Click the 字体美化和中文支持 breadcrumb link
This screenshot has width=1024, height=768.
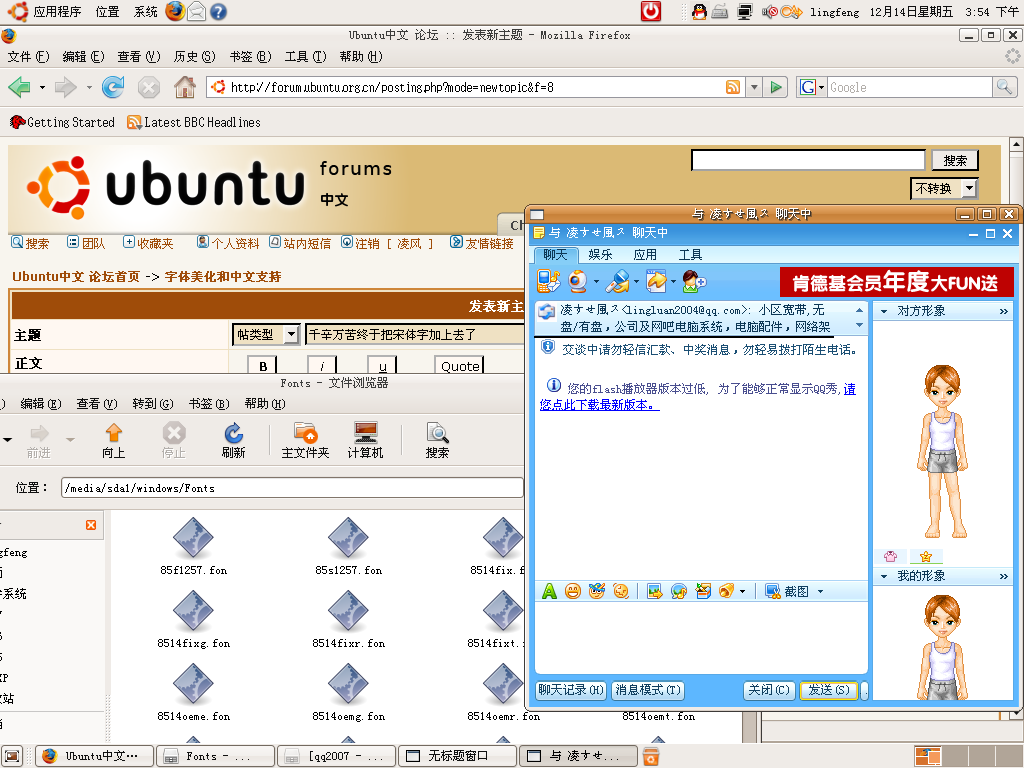(x=223, y=276)
